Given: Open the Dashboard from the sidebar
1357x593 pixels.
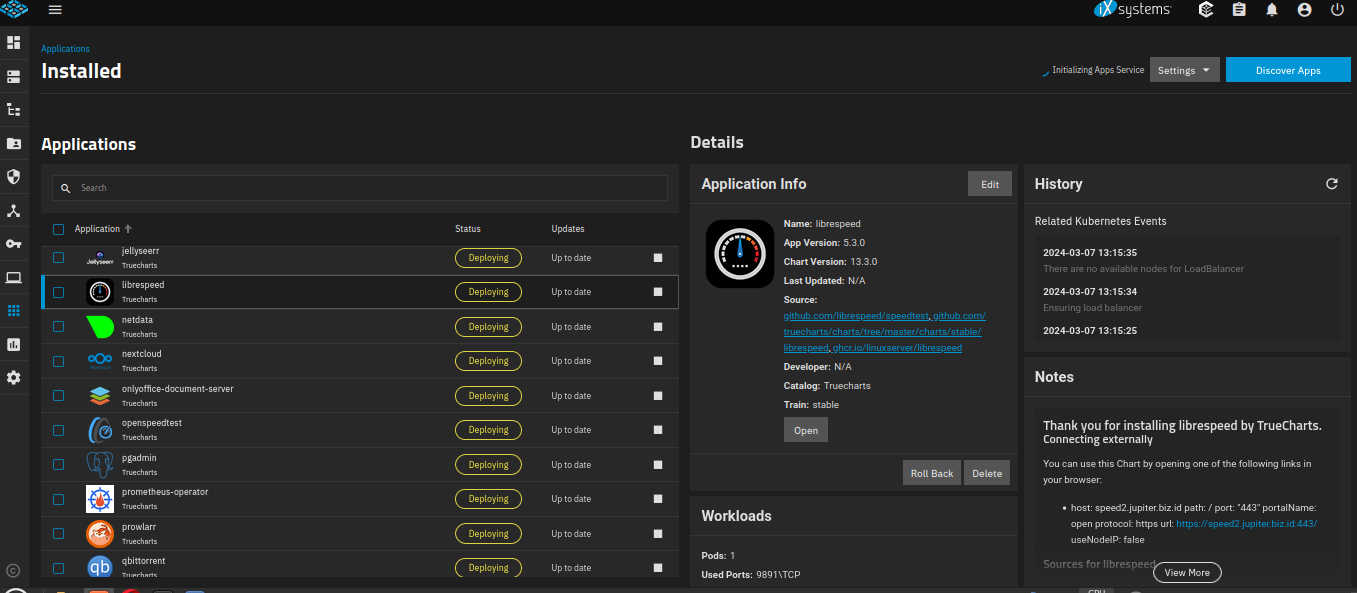Looking at the screenshot, I should (13, 43).
